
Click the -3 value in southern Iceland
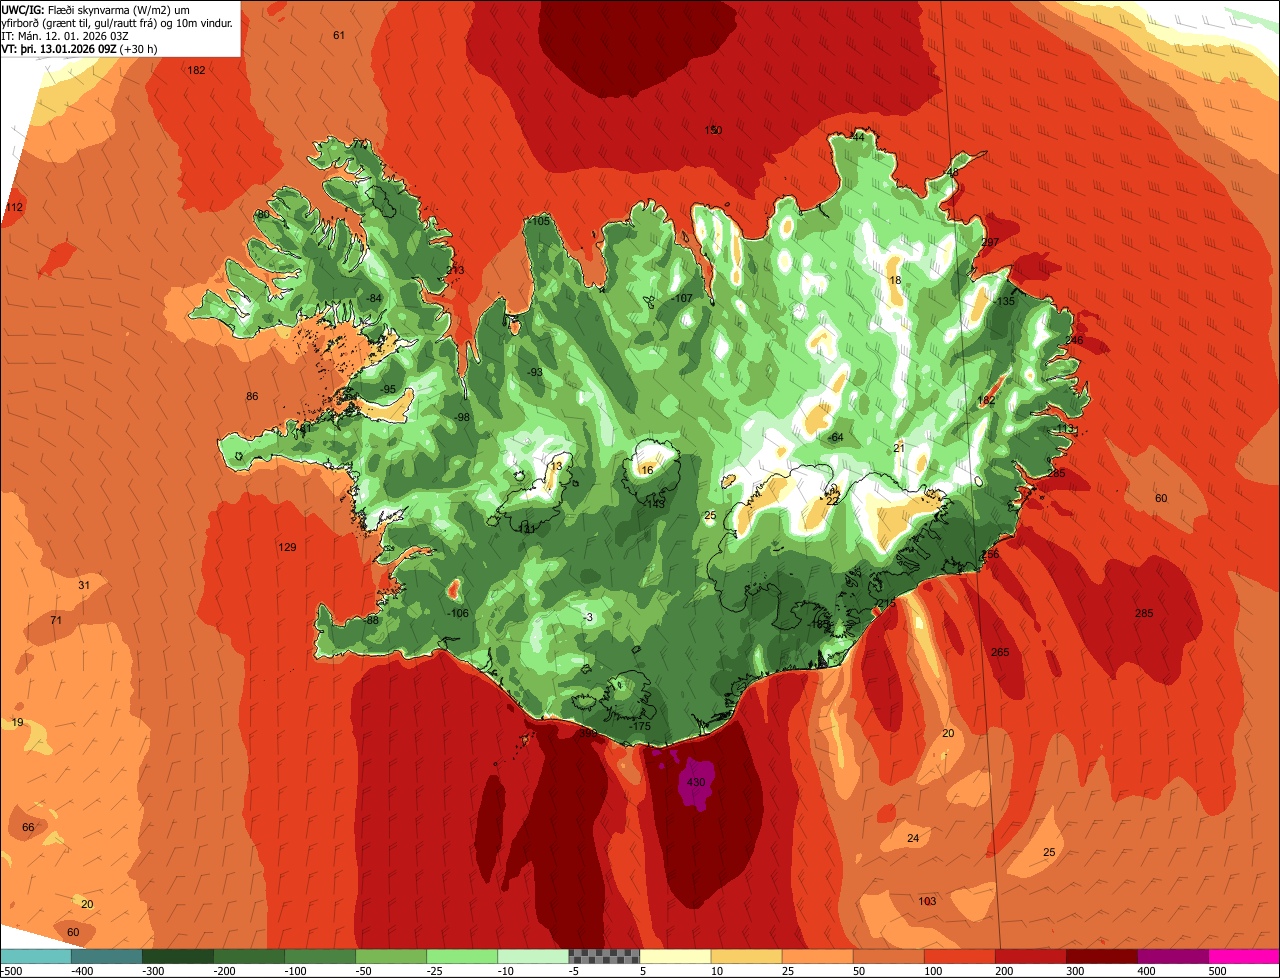point(588,617)
